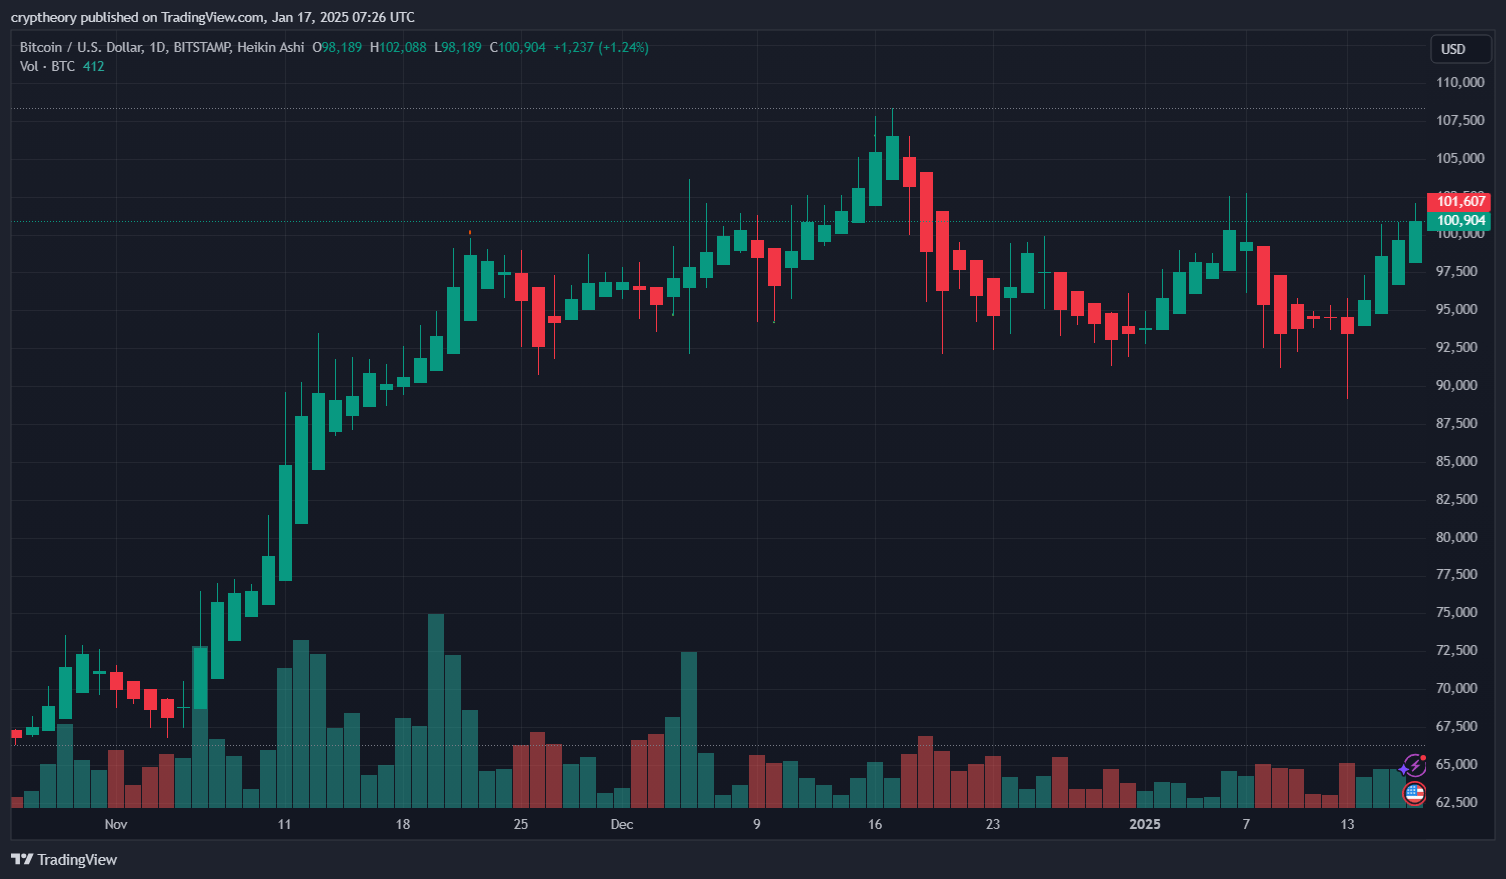1506x879 pixels.
Task: Click the 2025 label on the time axis
Action: click(1145, 824)
